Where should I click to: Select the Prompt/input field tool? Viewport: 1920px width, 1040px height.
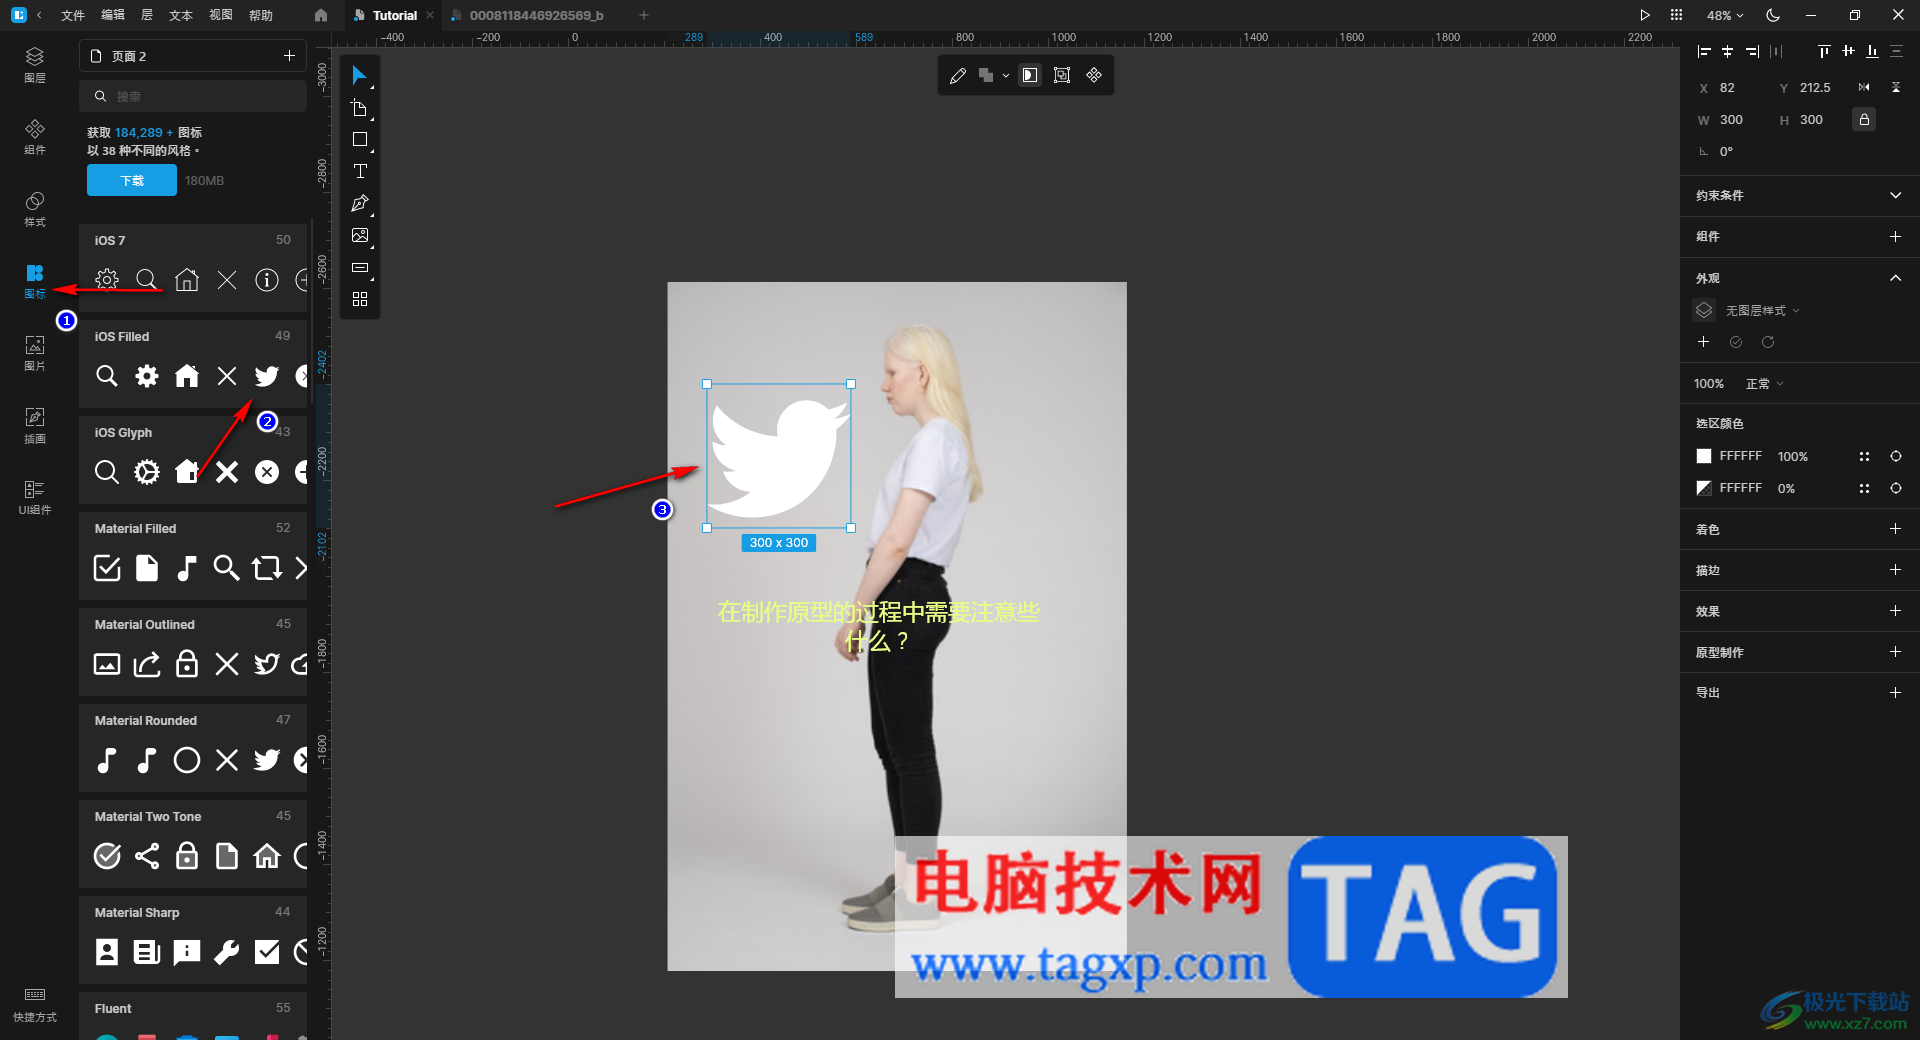point(360,268)
